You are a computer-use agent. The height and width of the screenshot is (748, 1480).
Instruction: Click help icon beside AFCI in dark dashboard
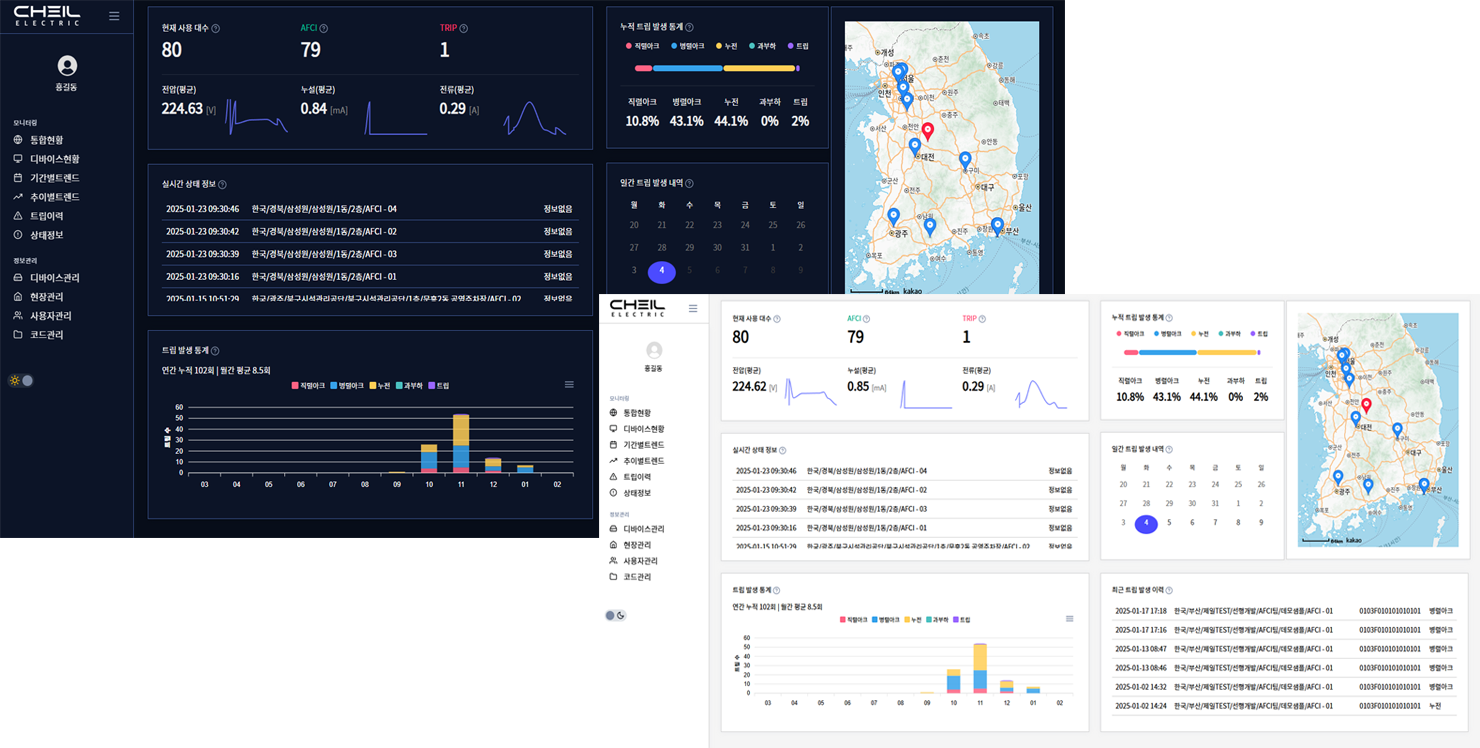pyautogui.click(x=324, y=29)
